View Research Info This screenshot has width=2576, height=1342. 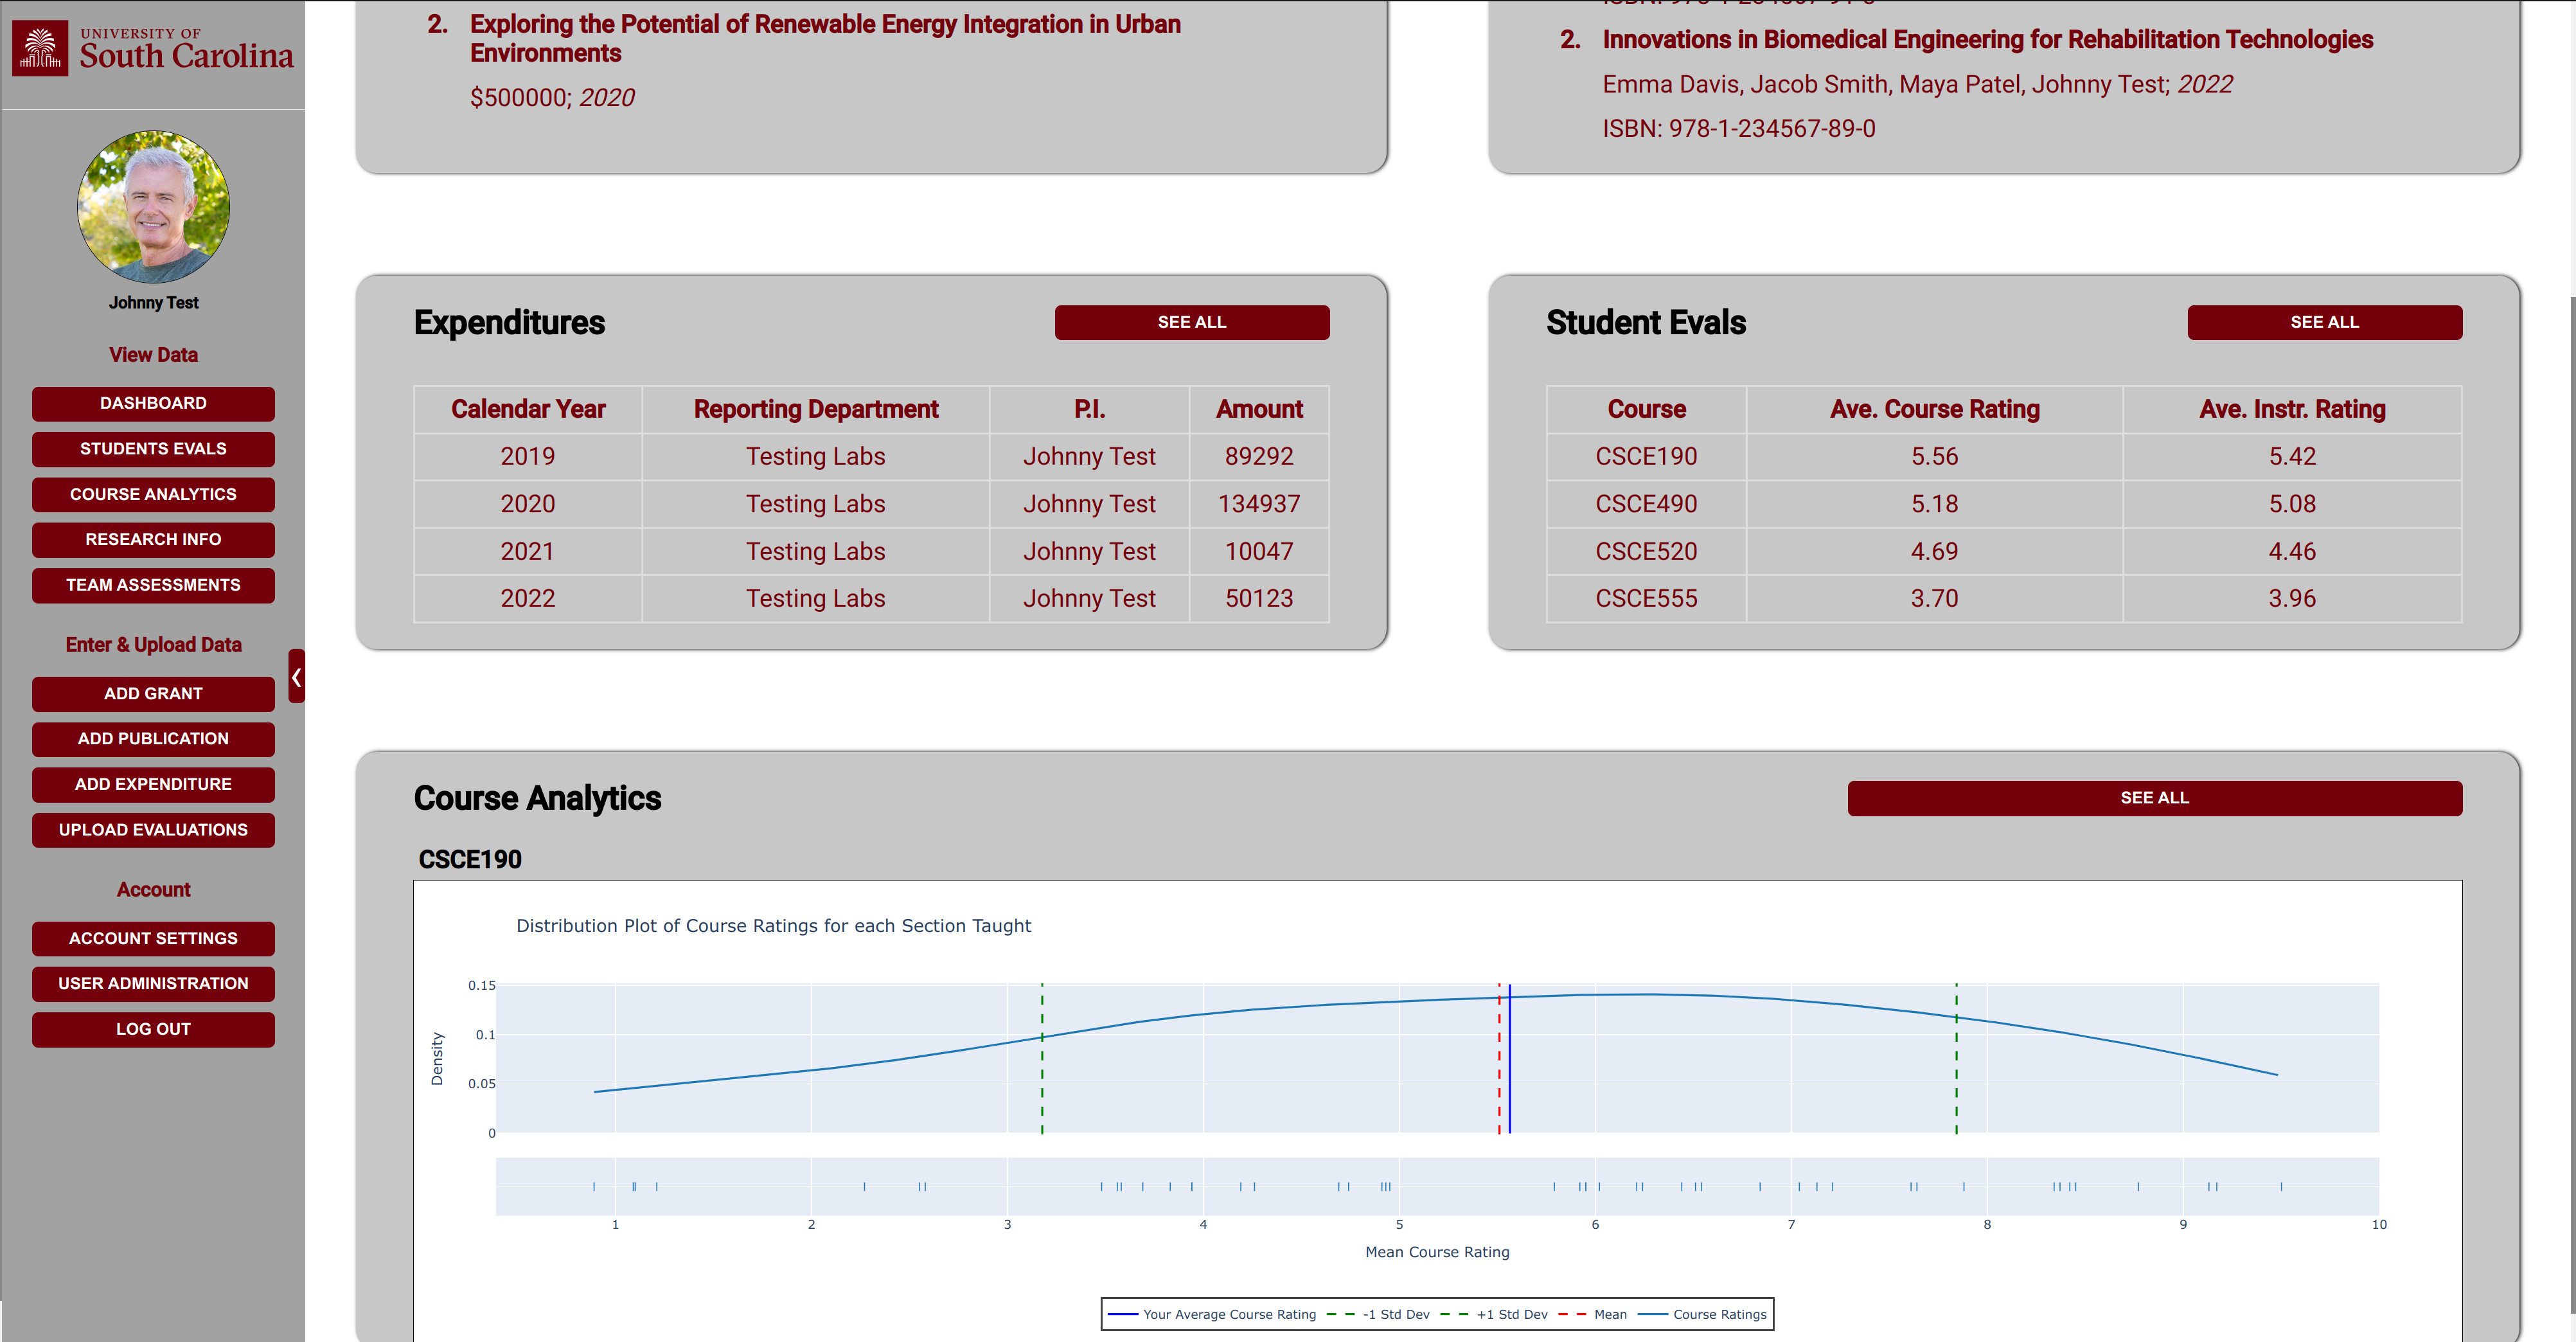point(152,539)
